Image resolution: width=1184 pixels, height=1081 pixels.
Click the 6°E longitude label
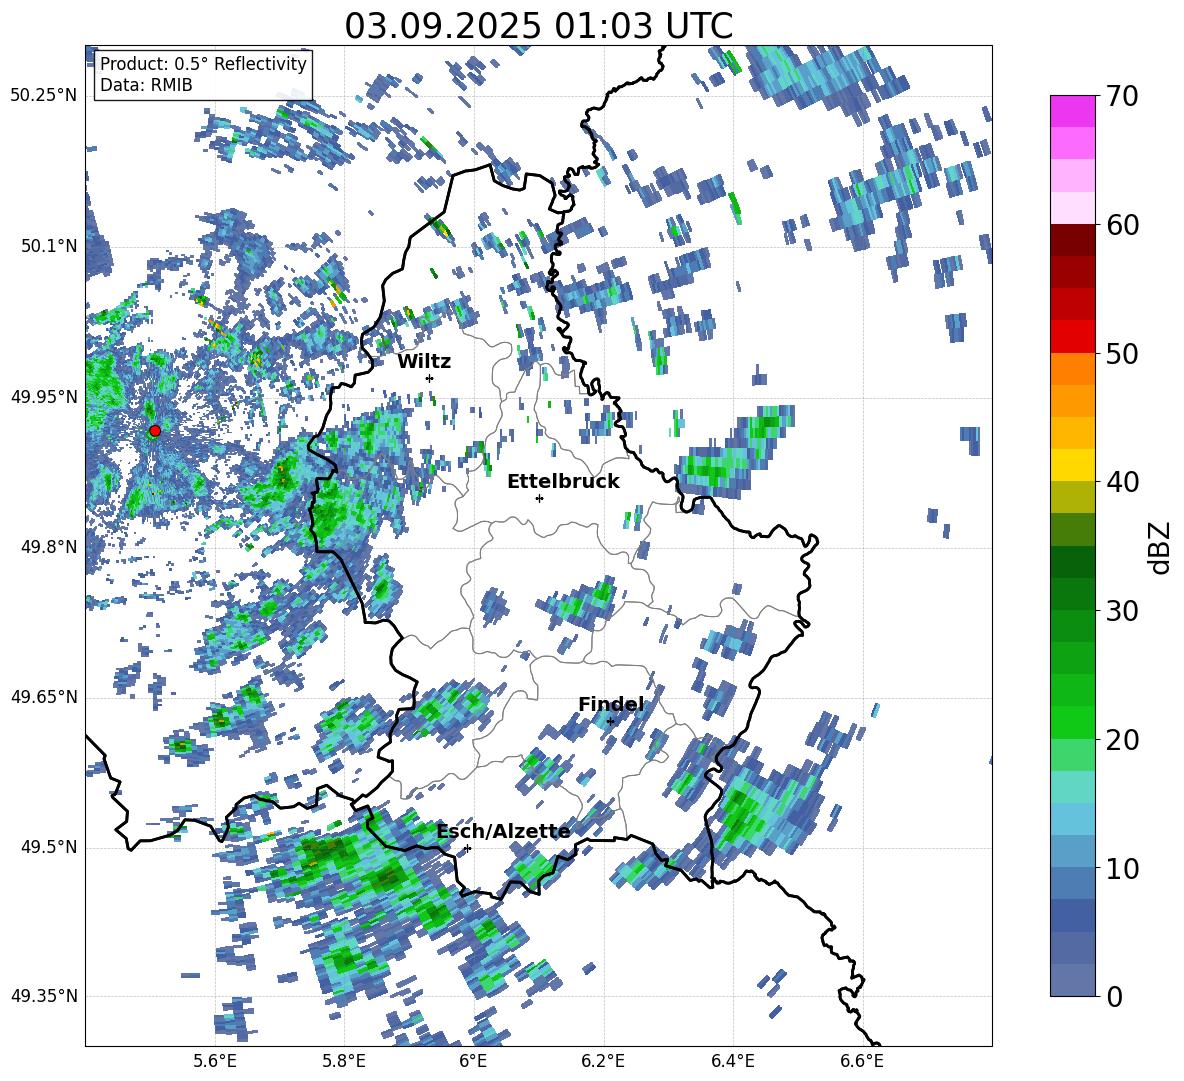click(473, 1061)
